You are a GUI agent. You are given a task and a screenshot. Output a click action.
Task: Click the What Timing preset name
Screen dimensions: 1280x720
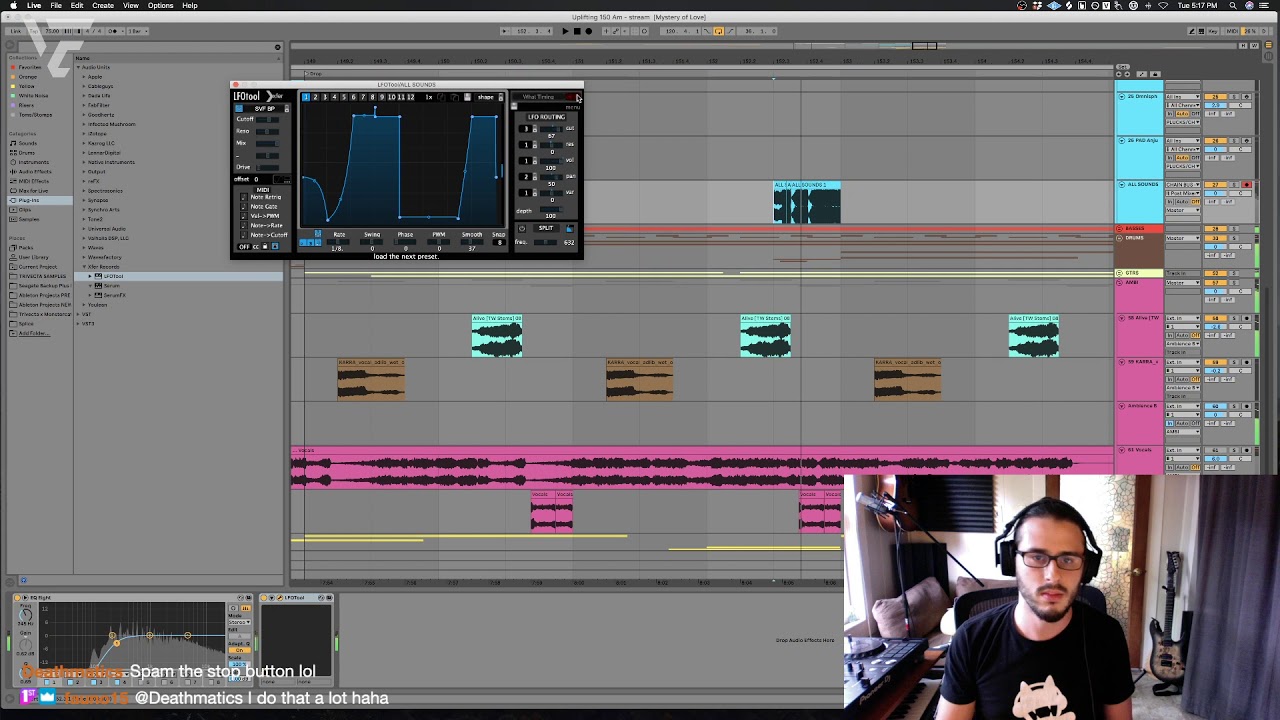pyautogui.click(x=538, y=97)
